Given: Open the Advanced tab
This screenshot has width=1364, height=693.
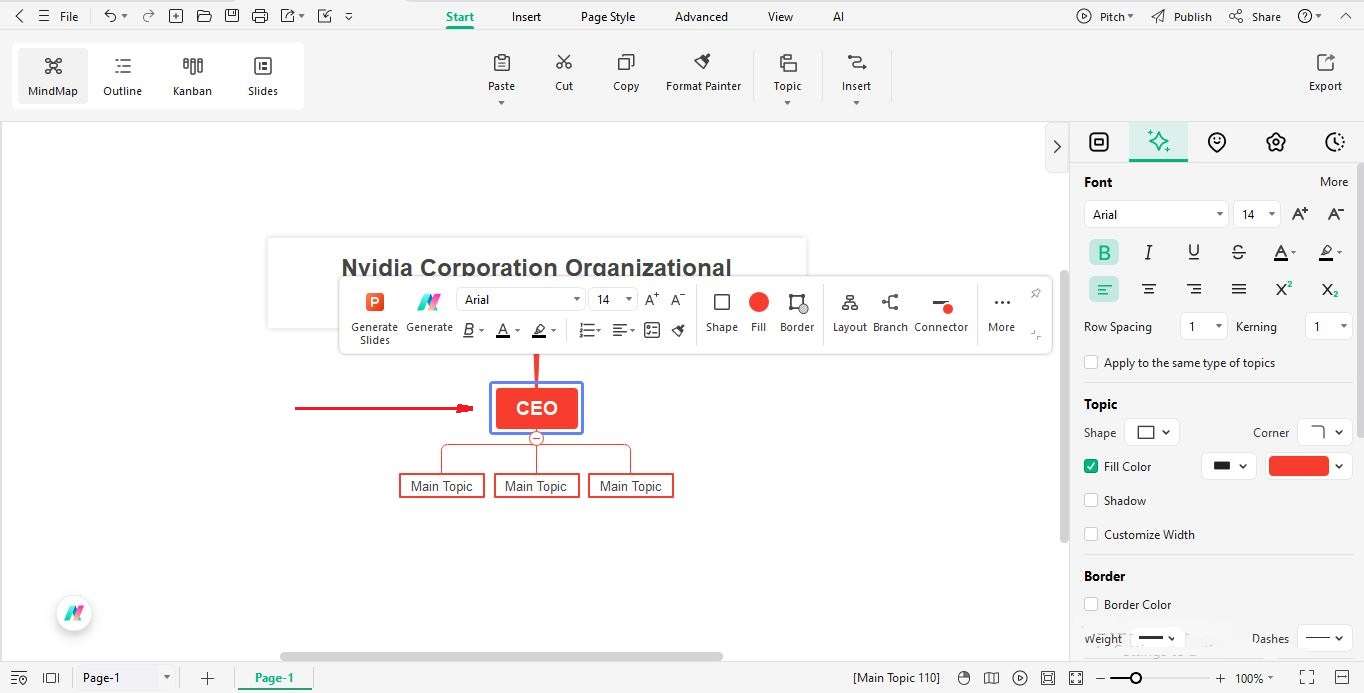Looking at the screenshot, I should point(701,17).
